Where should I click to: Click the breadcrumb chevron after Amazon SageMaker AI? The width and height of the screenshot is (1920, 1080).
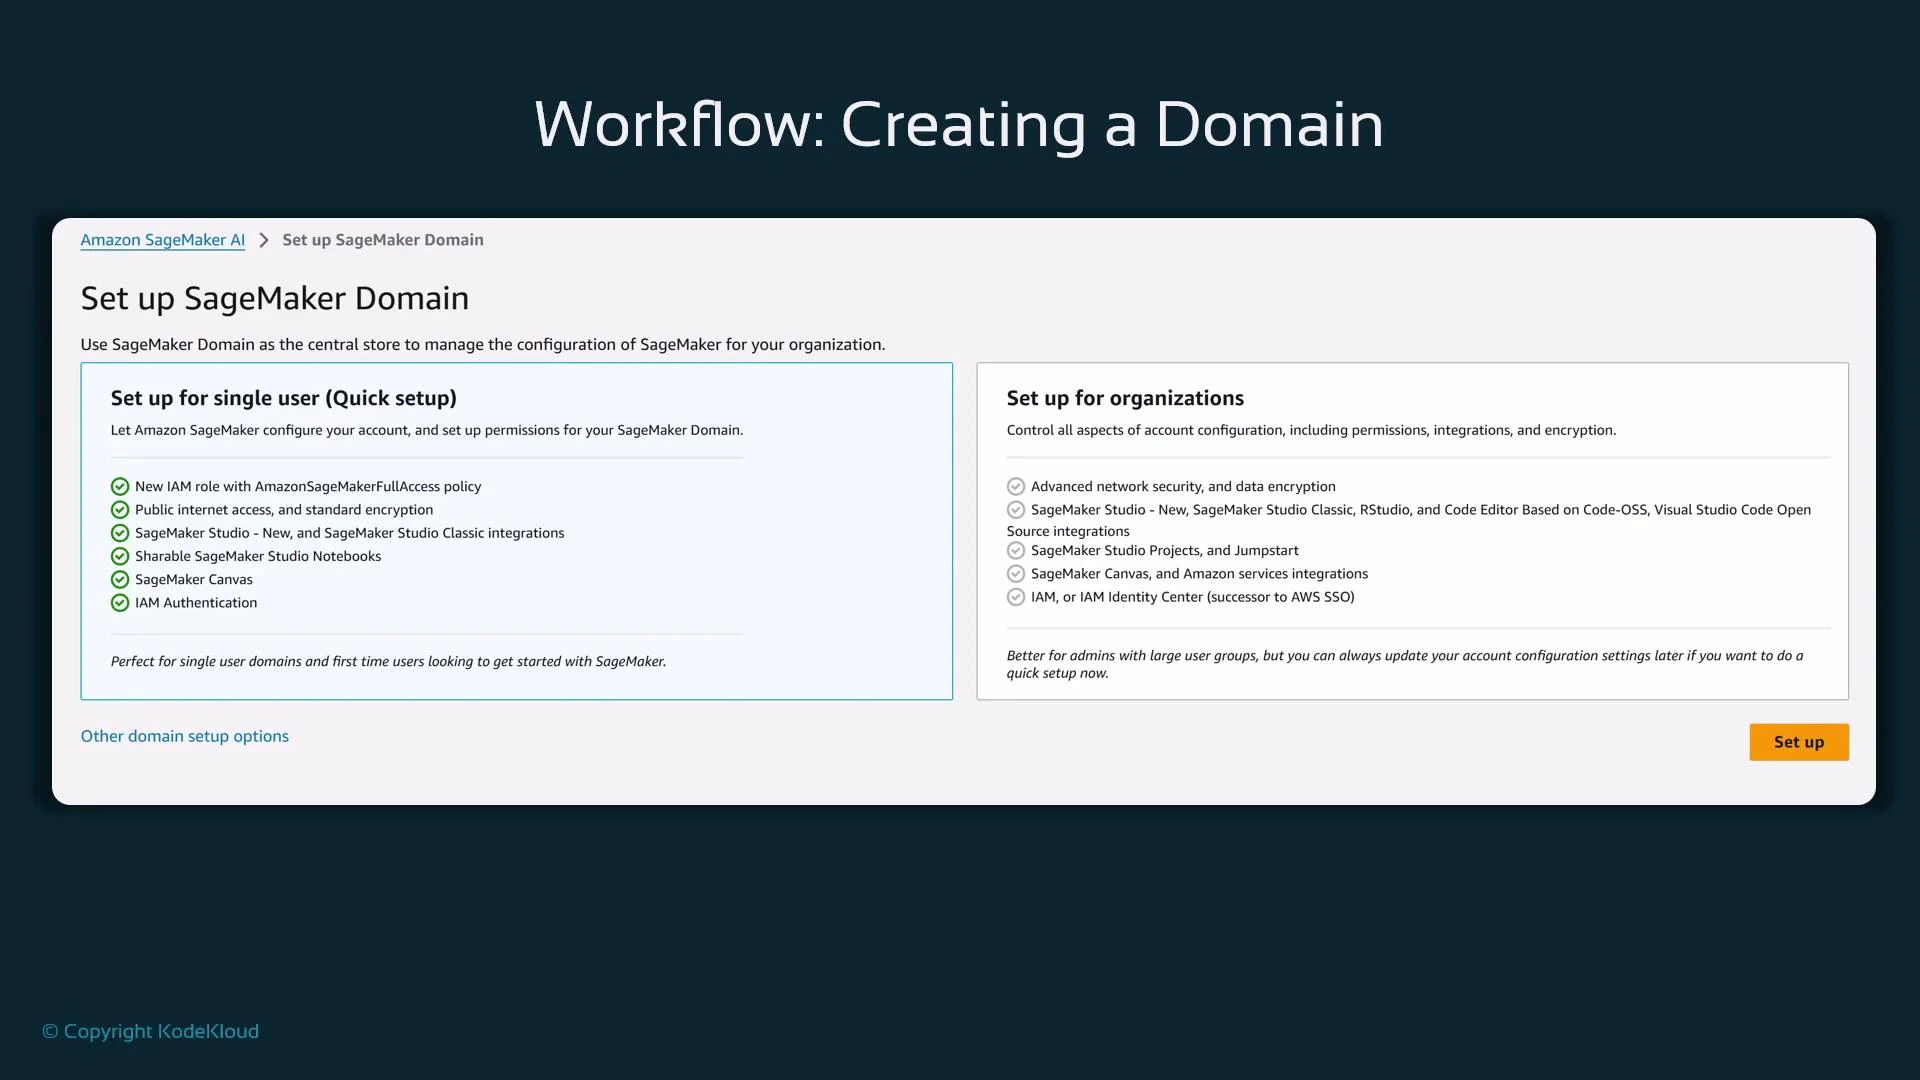(x=262, y=240)
